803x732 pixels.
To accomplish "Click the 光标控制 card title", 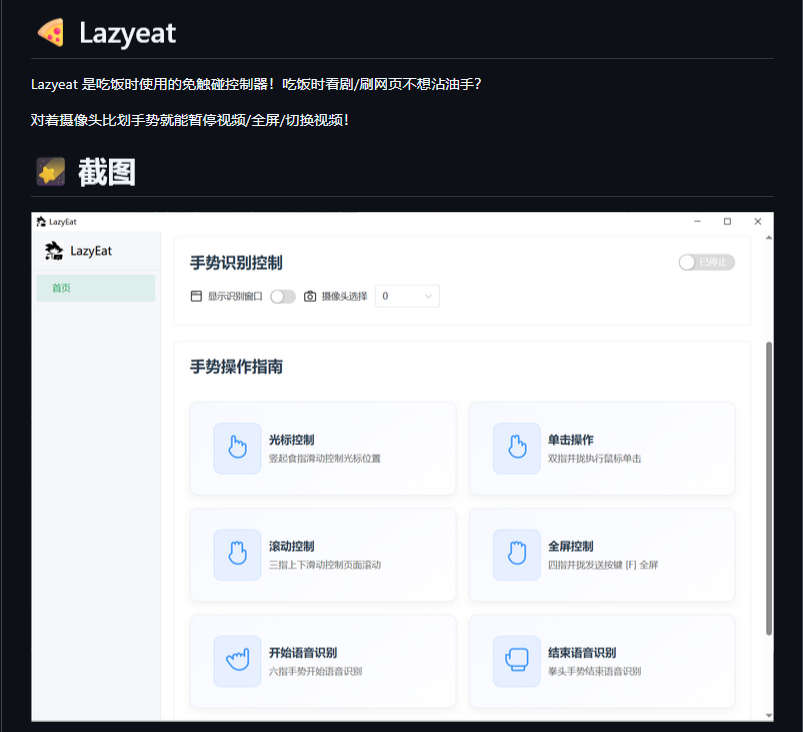I will point(292,440).
